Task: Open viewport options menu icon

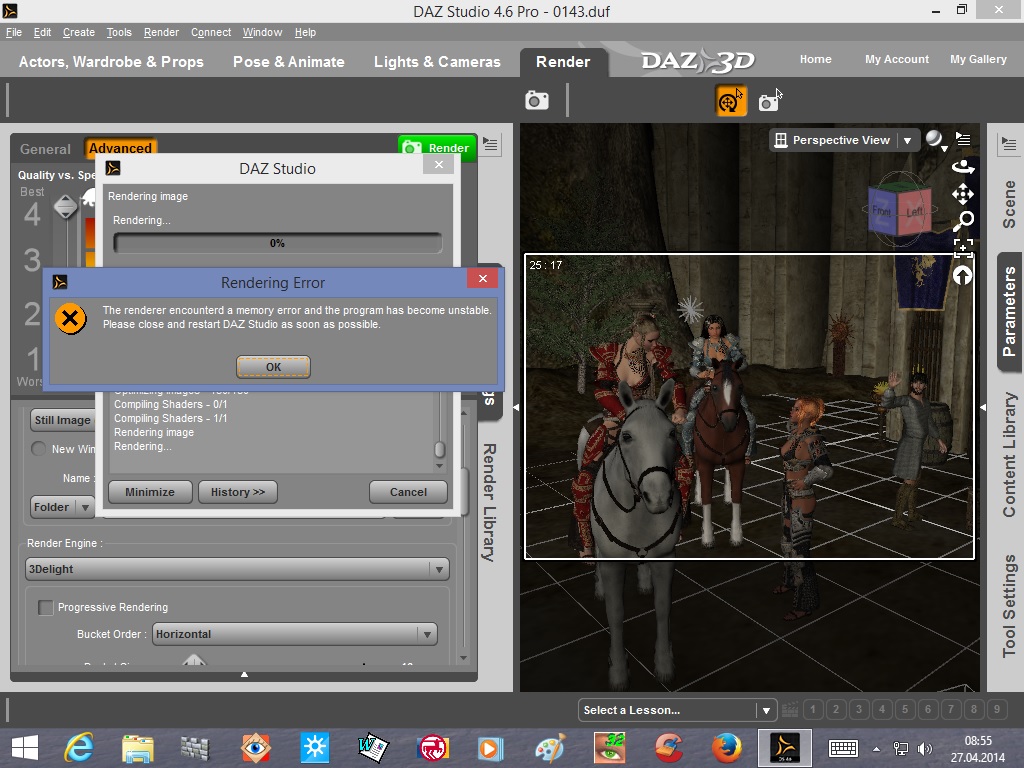Action: [x=963, y=139]
